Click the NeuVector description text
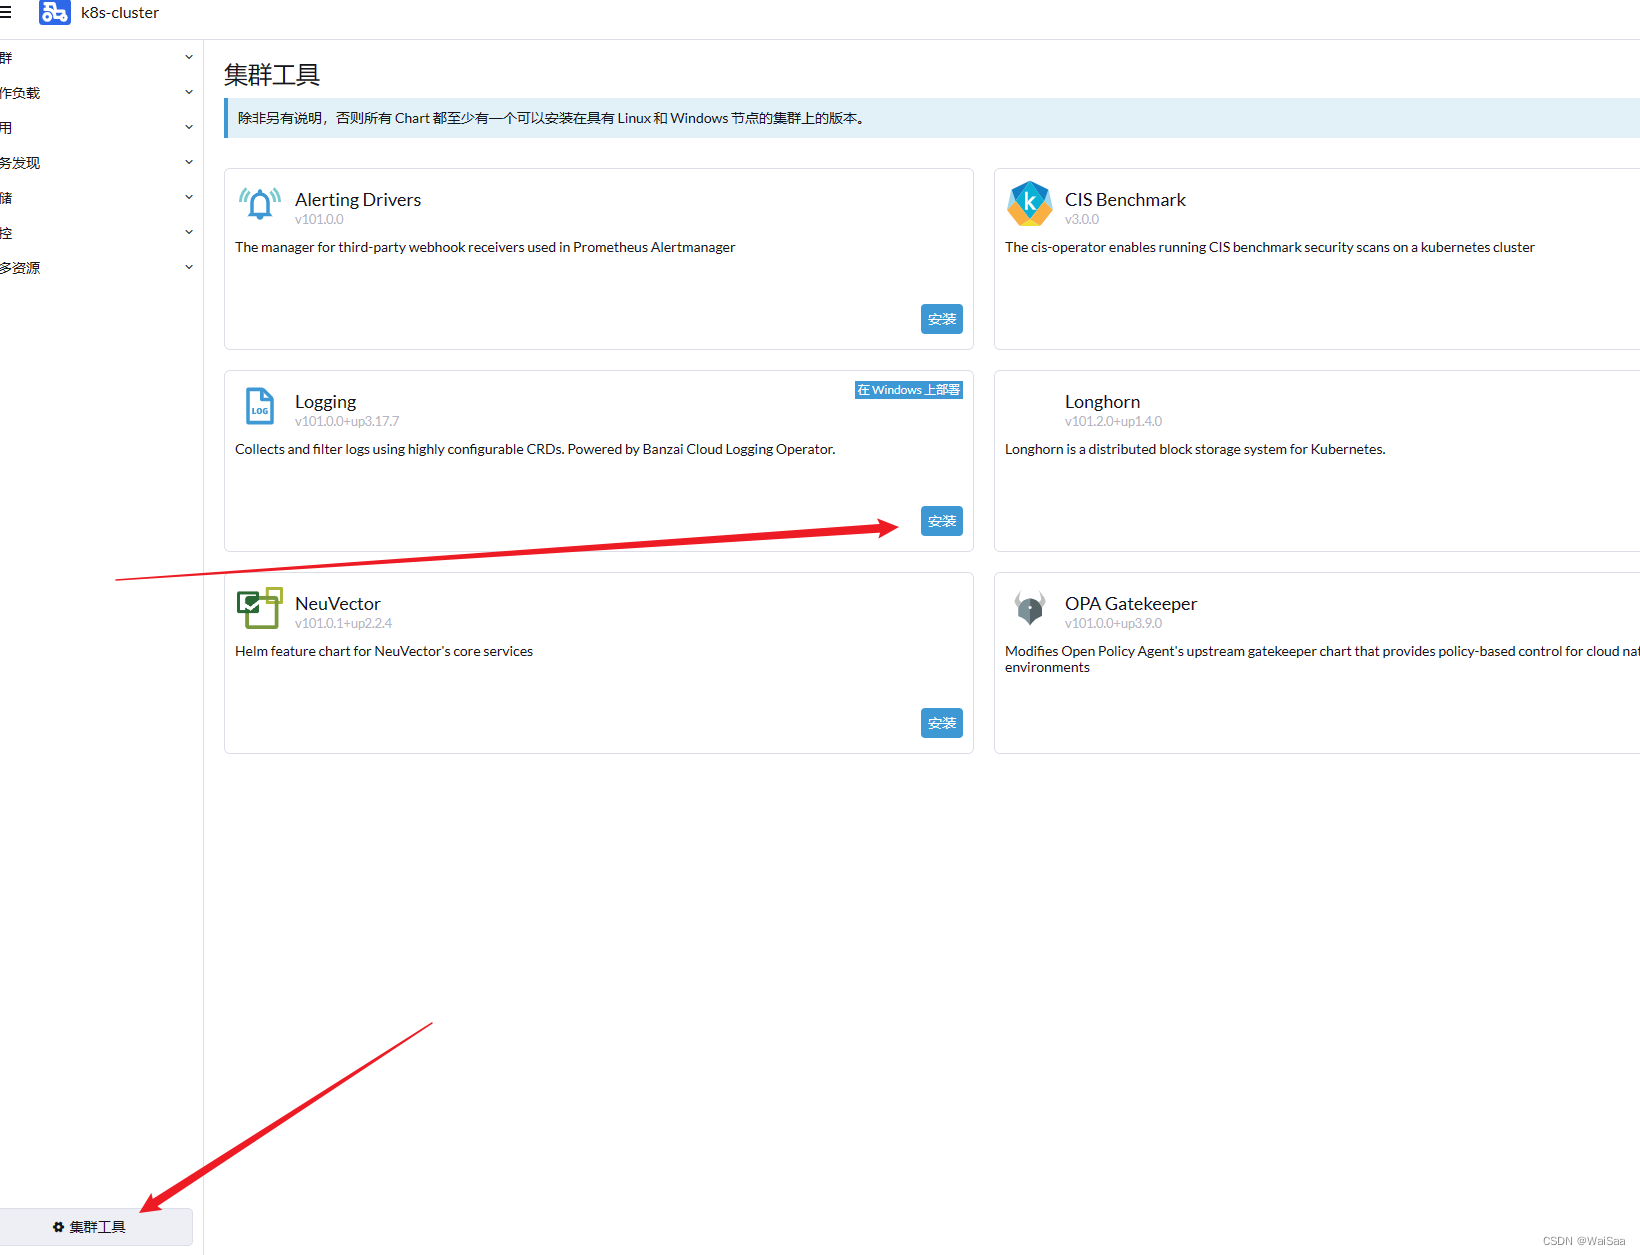 [x=384, y=652]
